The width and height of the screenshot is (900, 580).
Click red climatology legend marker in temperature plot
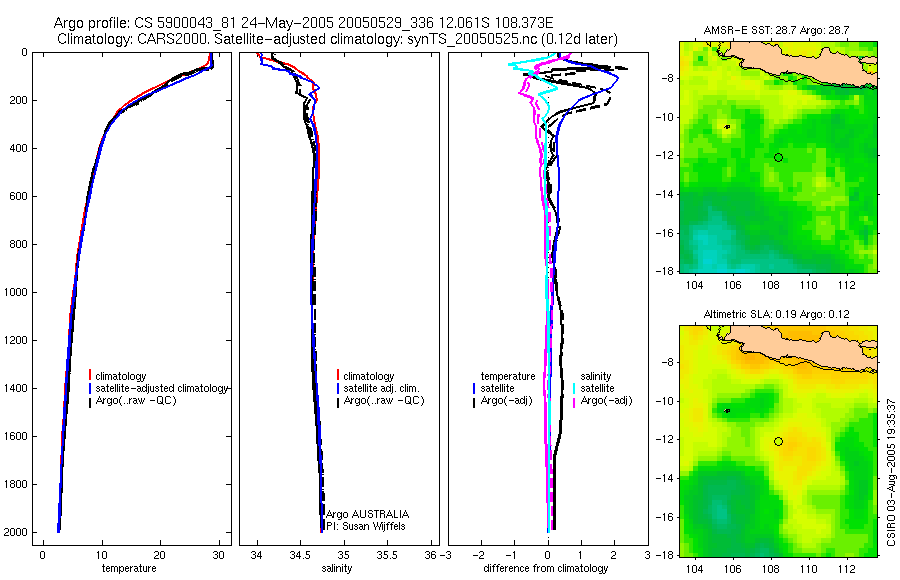click(x=90, y=376)
